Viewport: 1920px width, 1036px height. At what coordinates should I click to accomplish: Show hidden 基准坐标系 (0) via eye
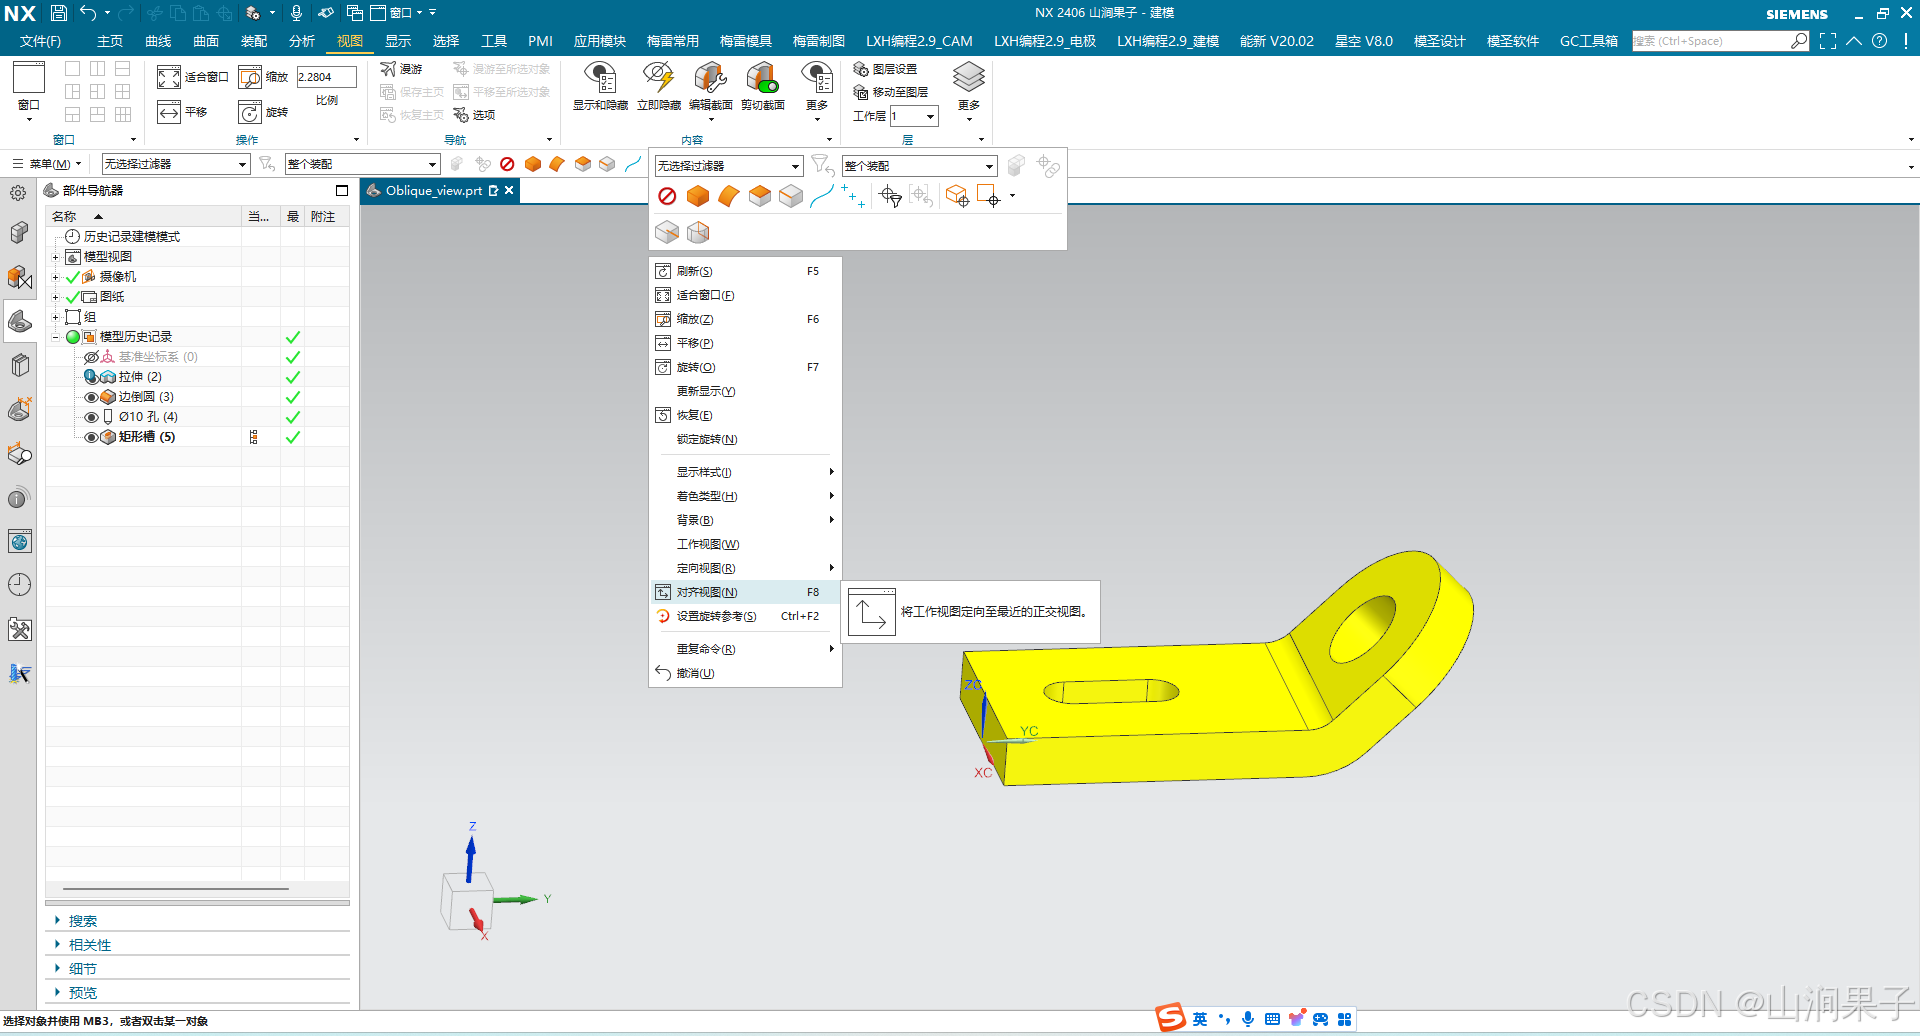91,357
